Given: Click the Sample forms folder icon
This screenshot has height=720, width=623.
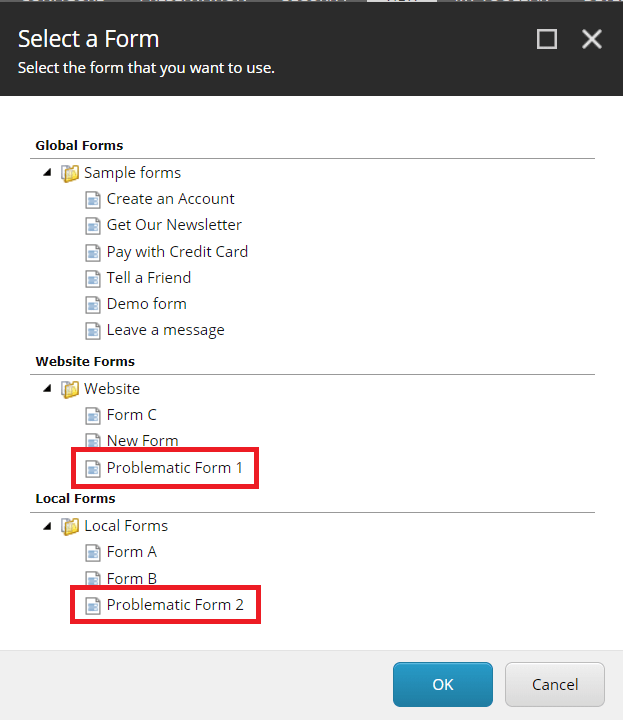Looking at the screenshot, I should click(x=70, y=173).
